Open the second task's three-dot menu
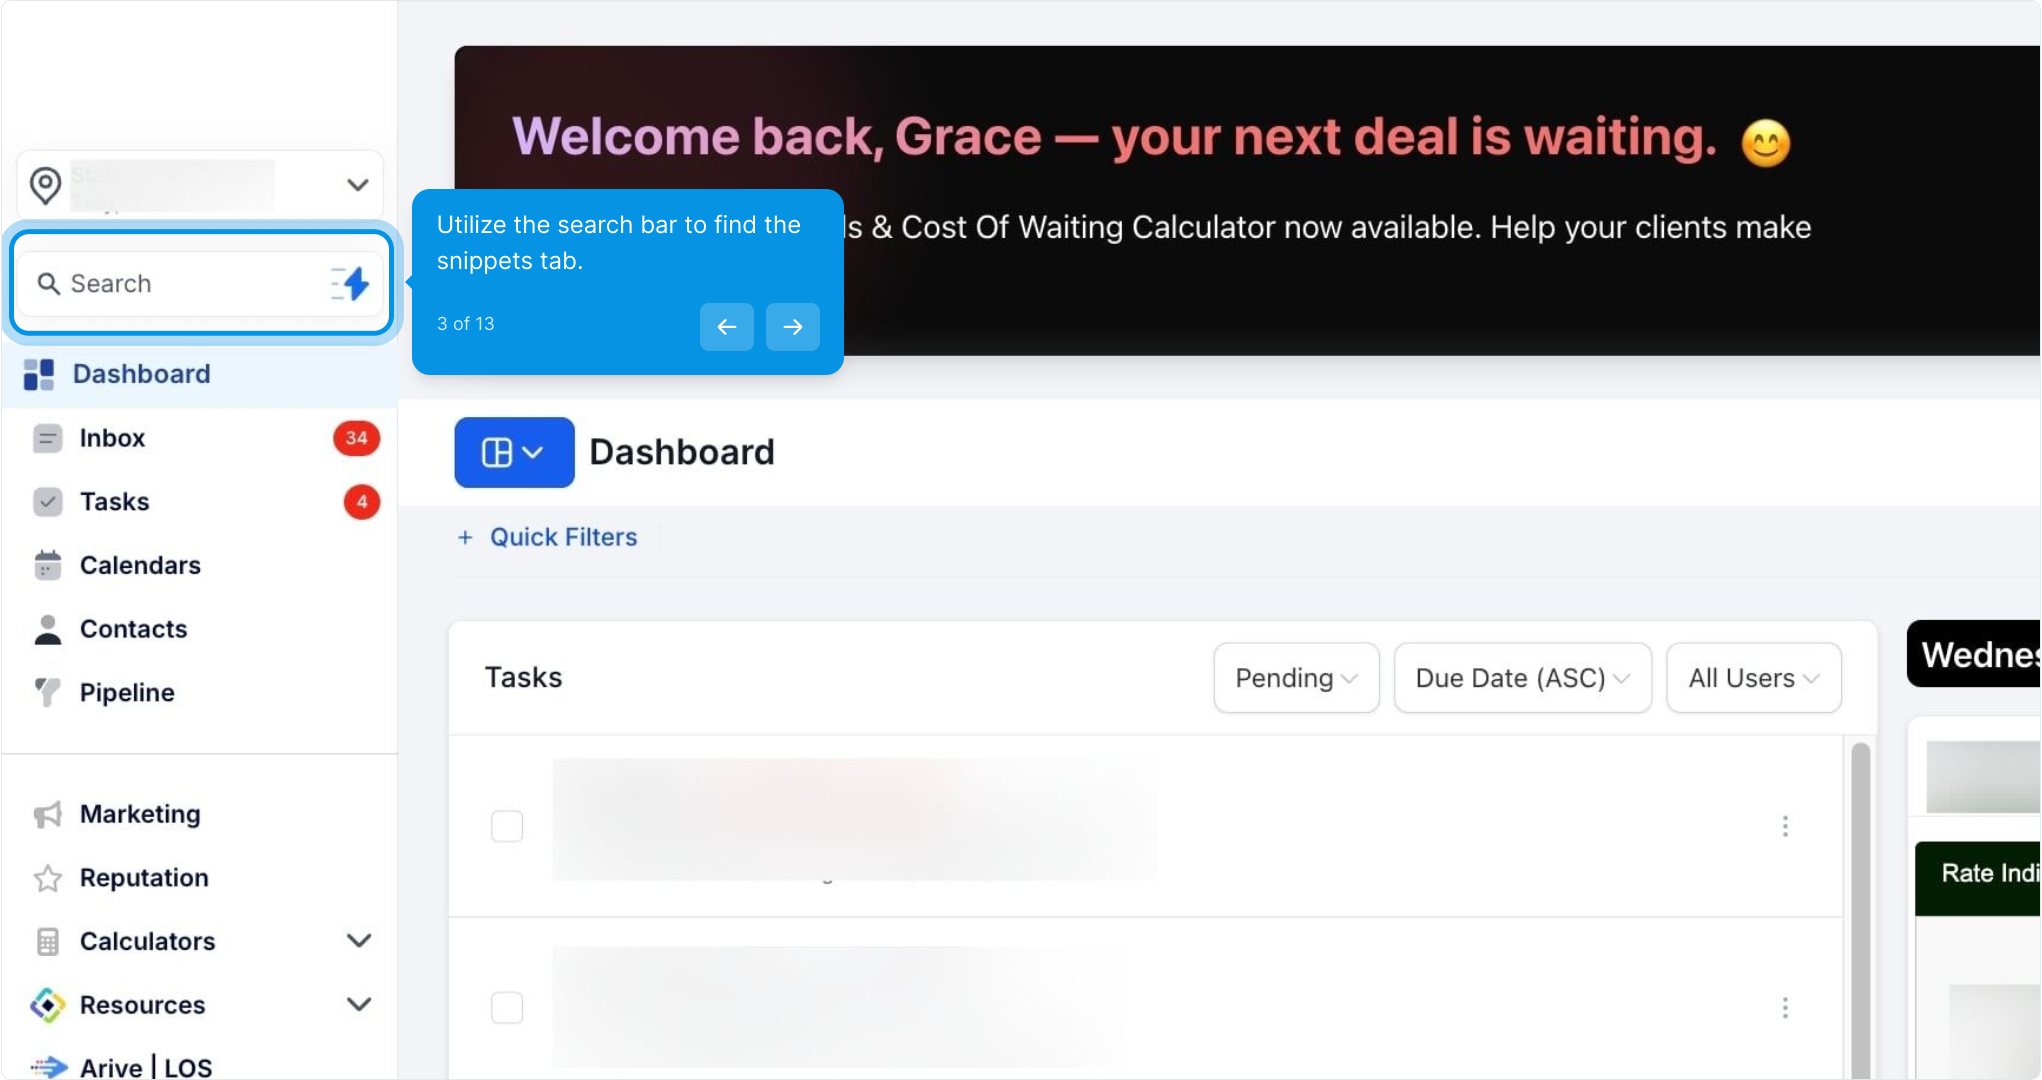The width and height of the screenshot is (2042, 1080). pos(1785,1007)
